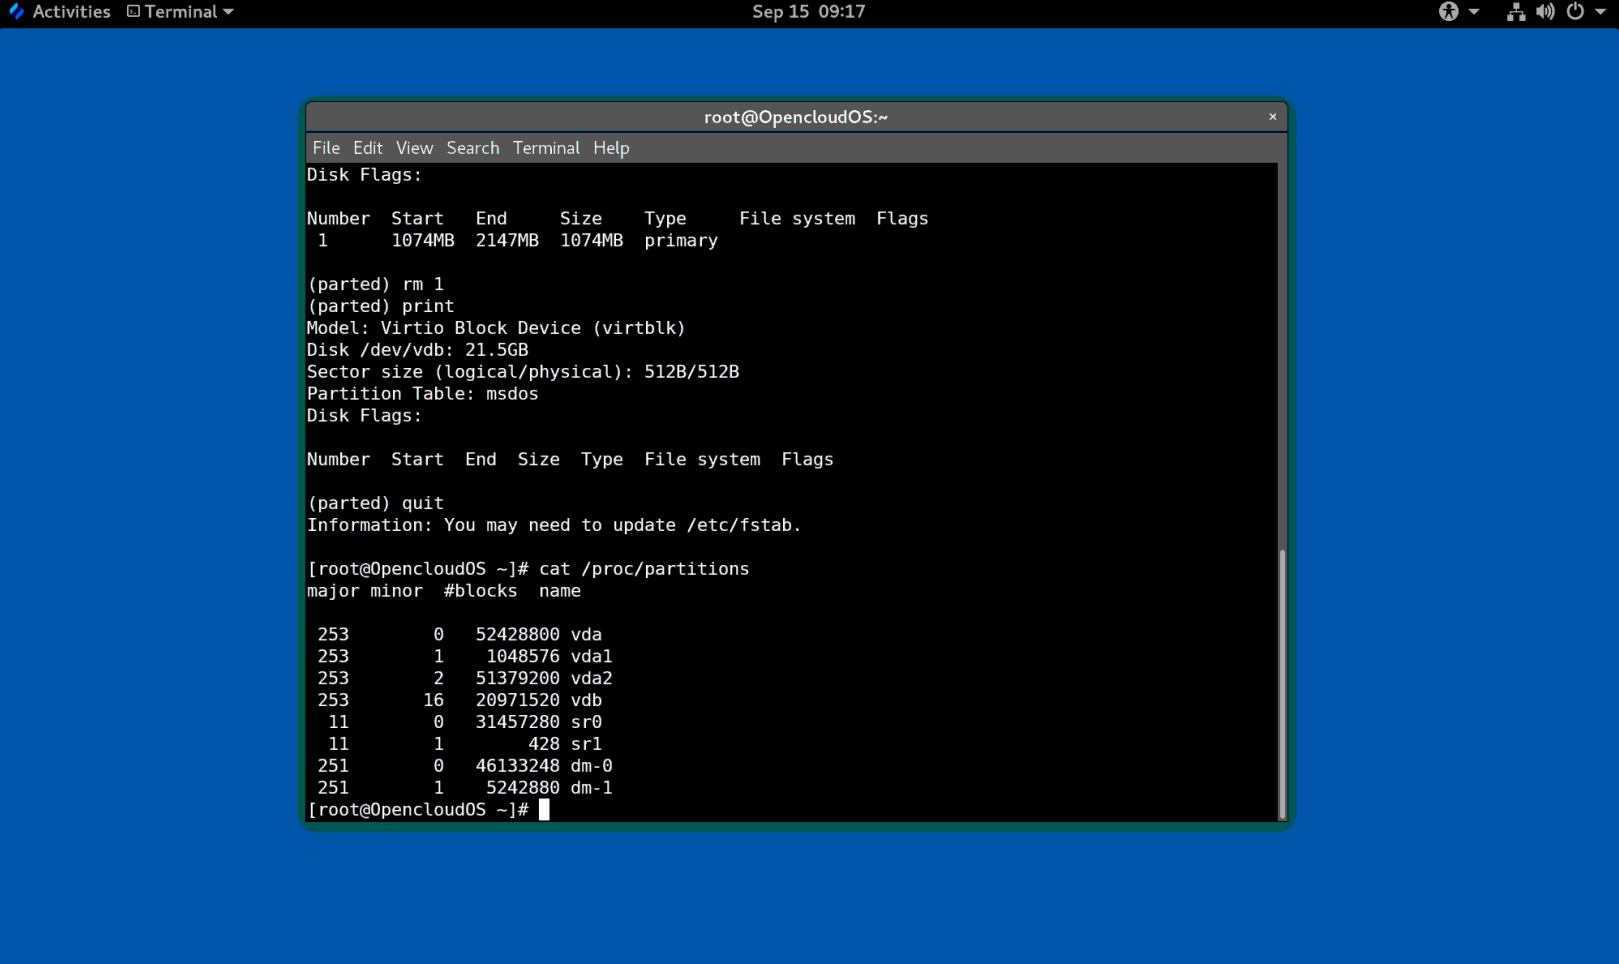Viewport: 1619px width, 964px height.
Task: Click 'Partition Table: msdos' text
Action: click(x=422, y=394)
